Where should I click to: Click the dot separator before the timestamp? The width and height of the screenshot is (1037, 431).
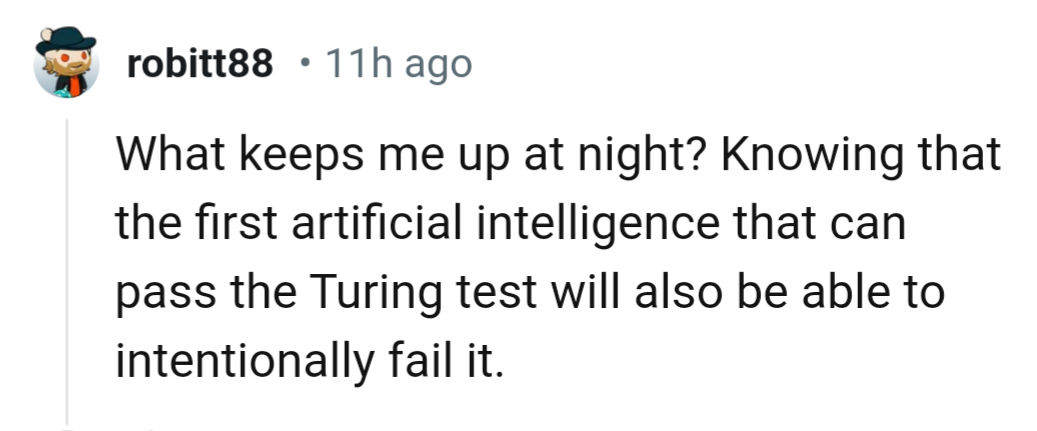304,63
